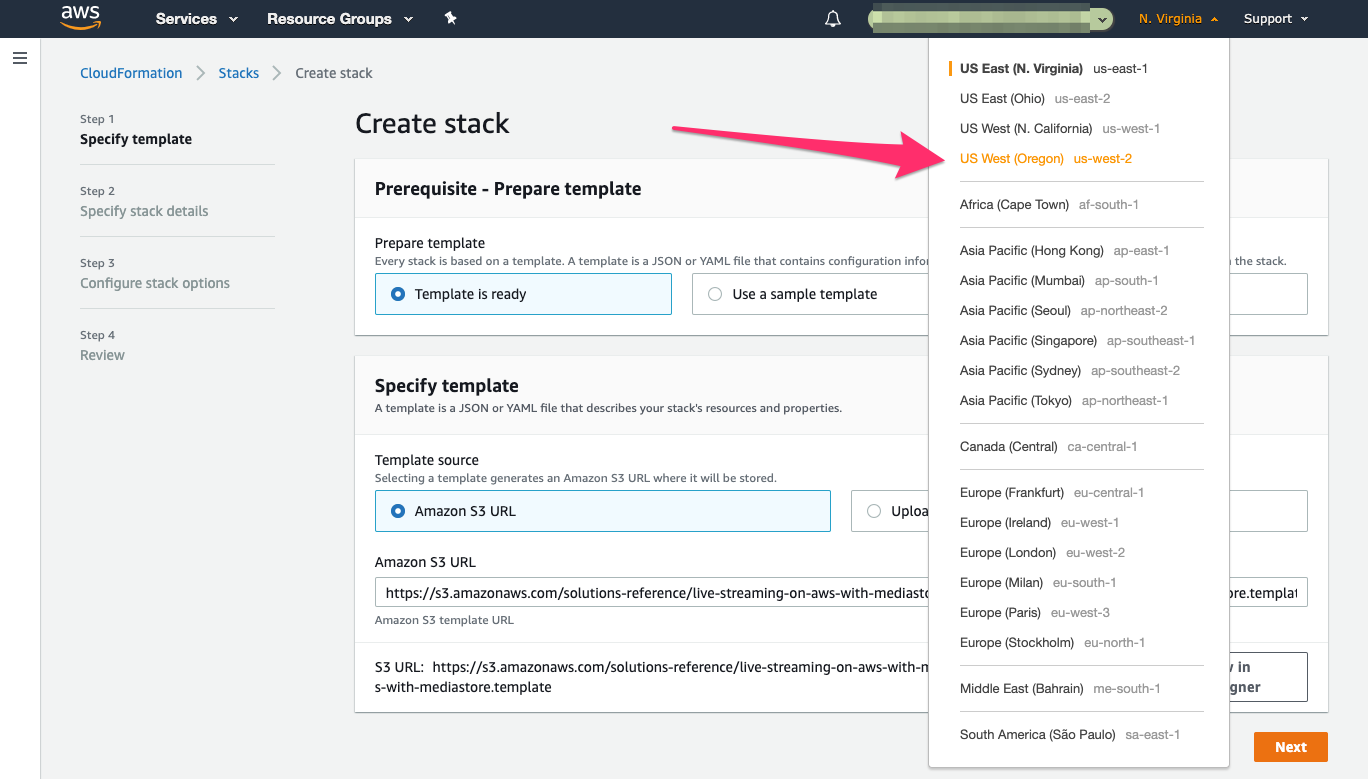Click the orange Next button
Image resolution: width=1368 pixels, height=779 pixels.
[1291, 747]
